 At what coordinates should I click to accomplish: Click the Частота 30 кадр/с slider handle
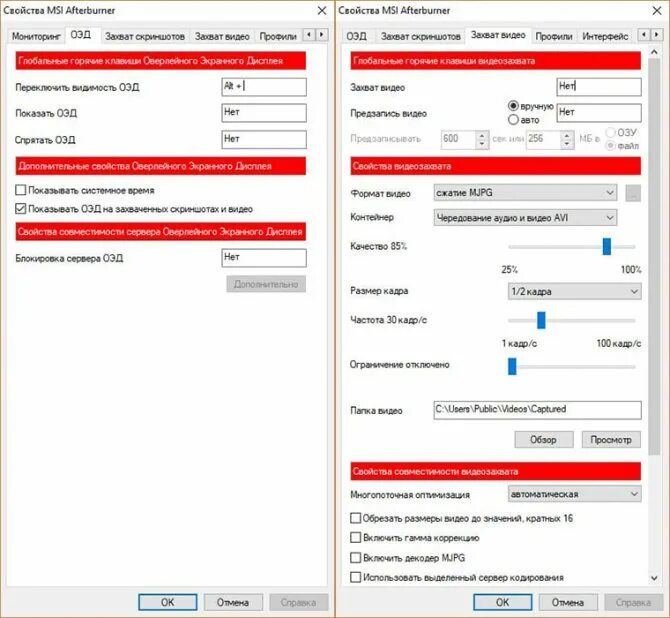point(541,320)
